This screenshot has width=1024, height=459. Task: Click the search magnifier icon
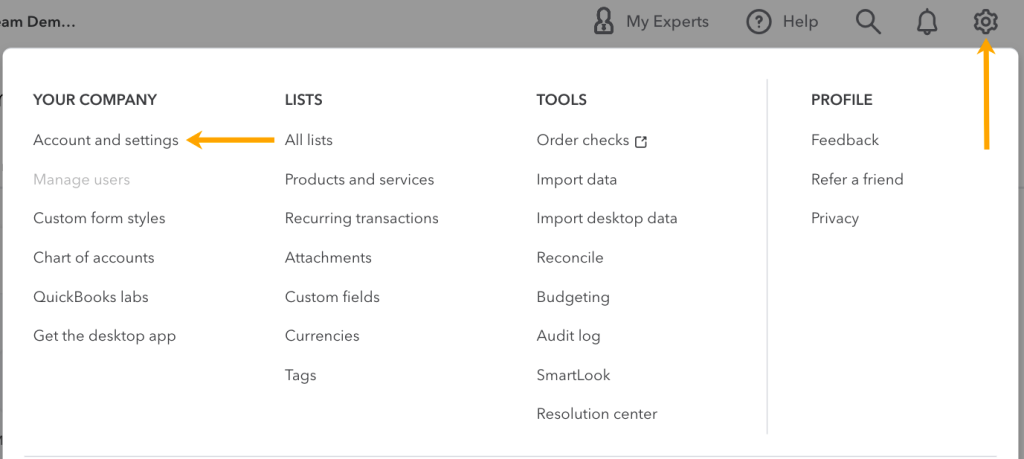point(868,21)
